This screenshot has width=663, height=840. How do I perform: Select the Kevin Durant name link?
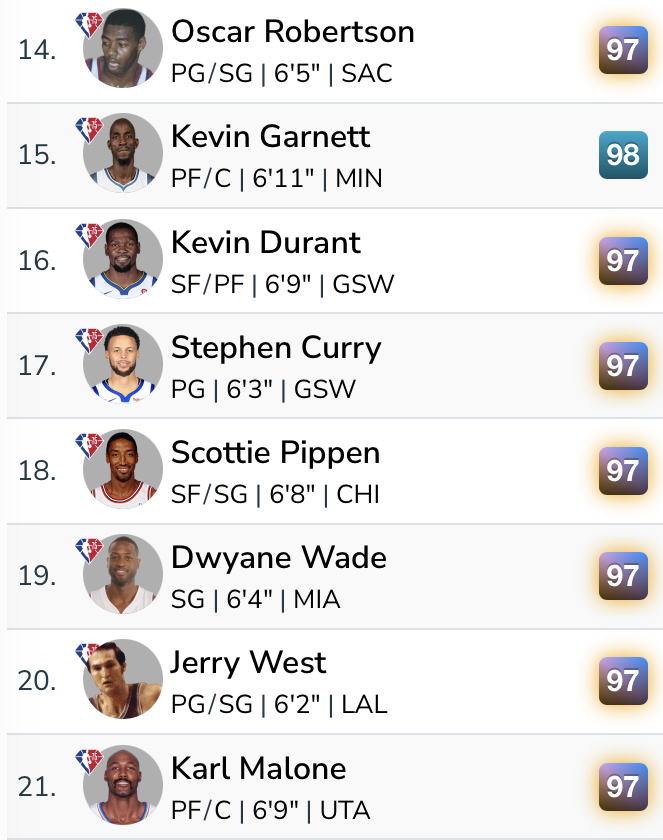point(266,242)
